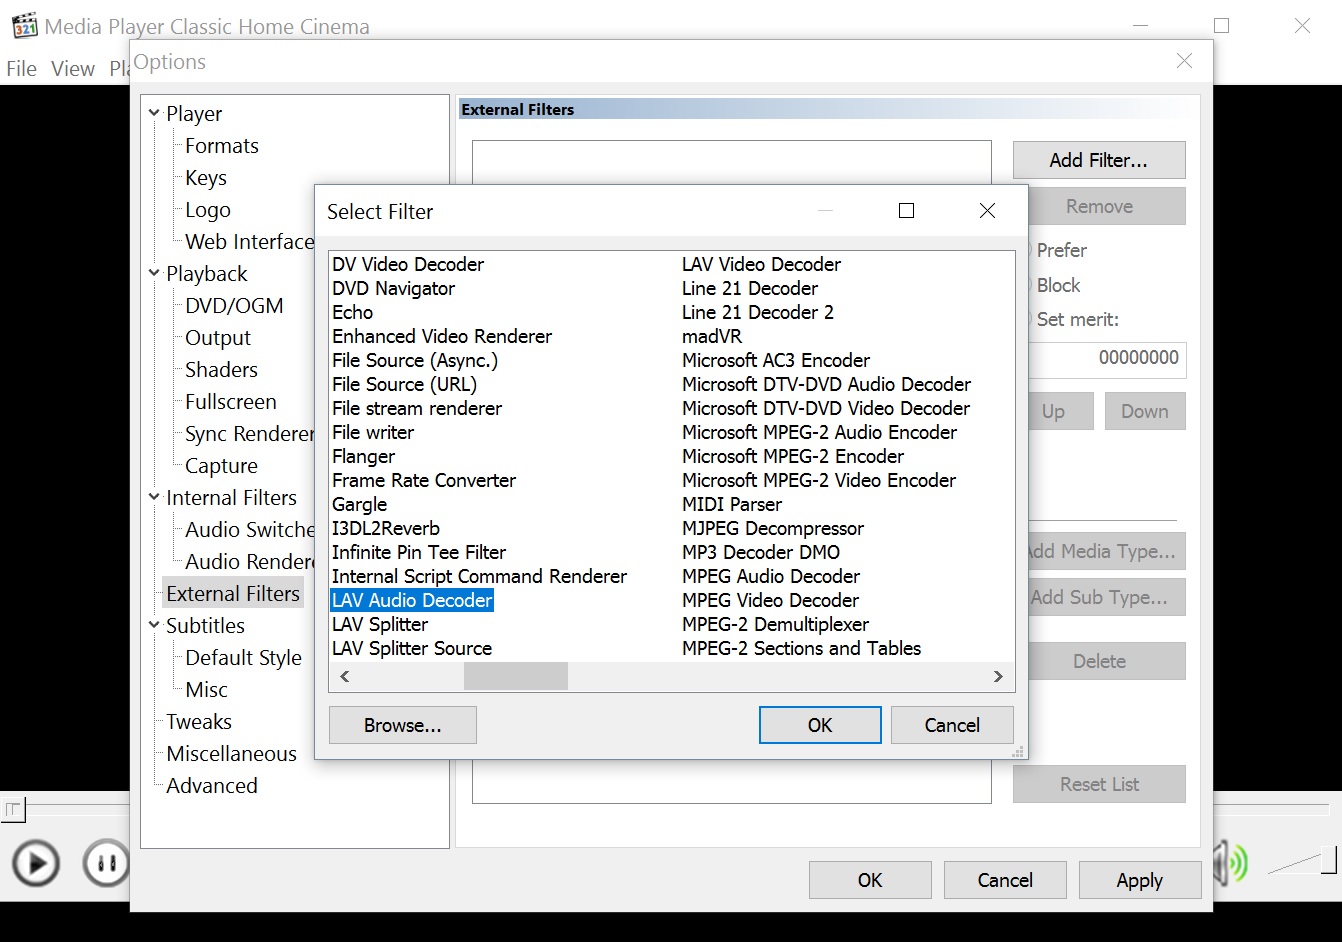Open Capture settings page
Image resolution: width=1342 pixels, height=942 pixels.
click(221, 465)
